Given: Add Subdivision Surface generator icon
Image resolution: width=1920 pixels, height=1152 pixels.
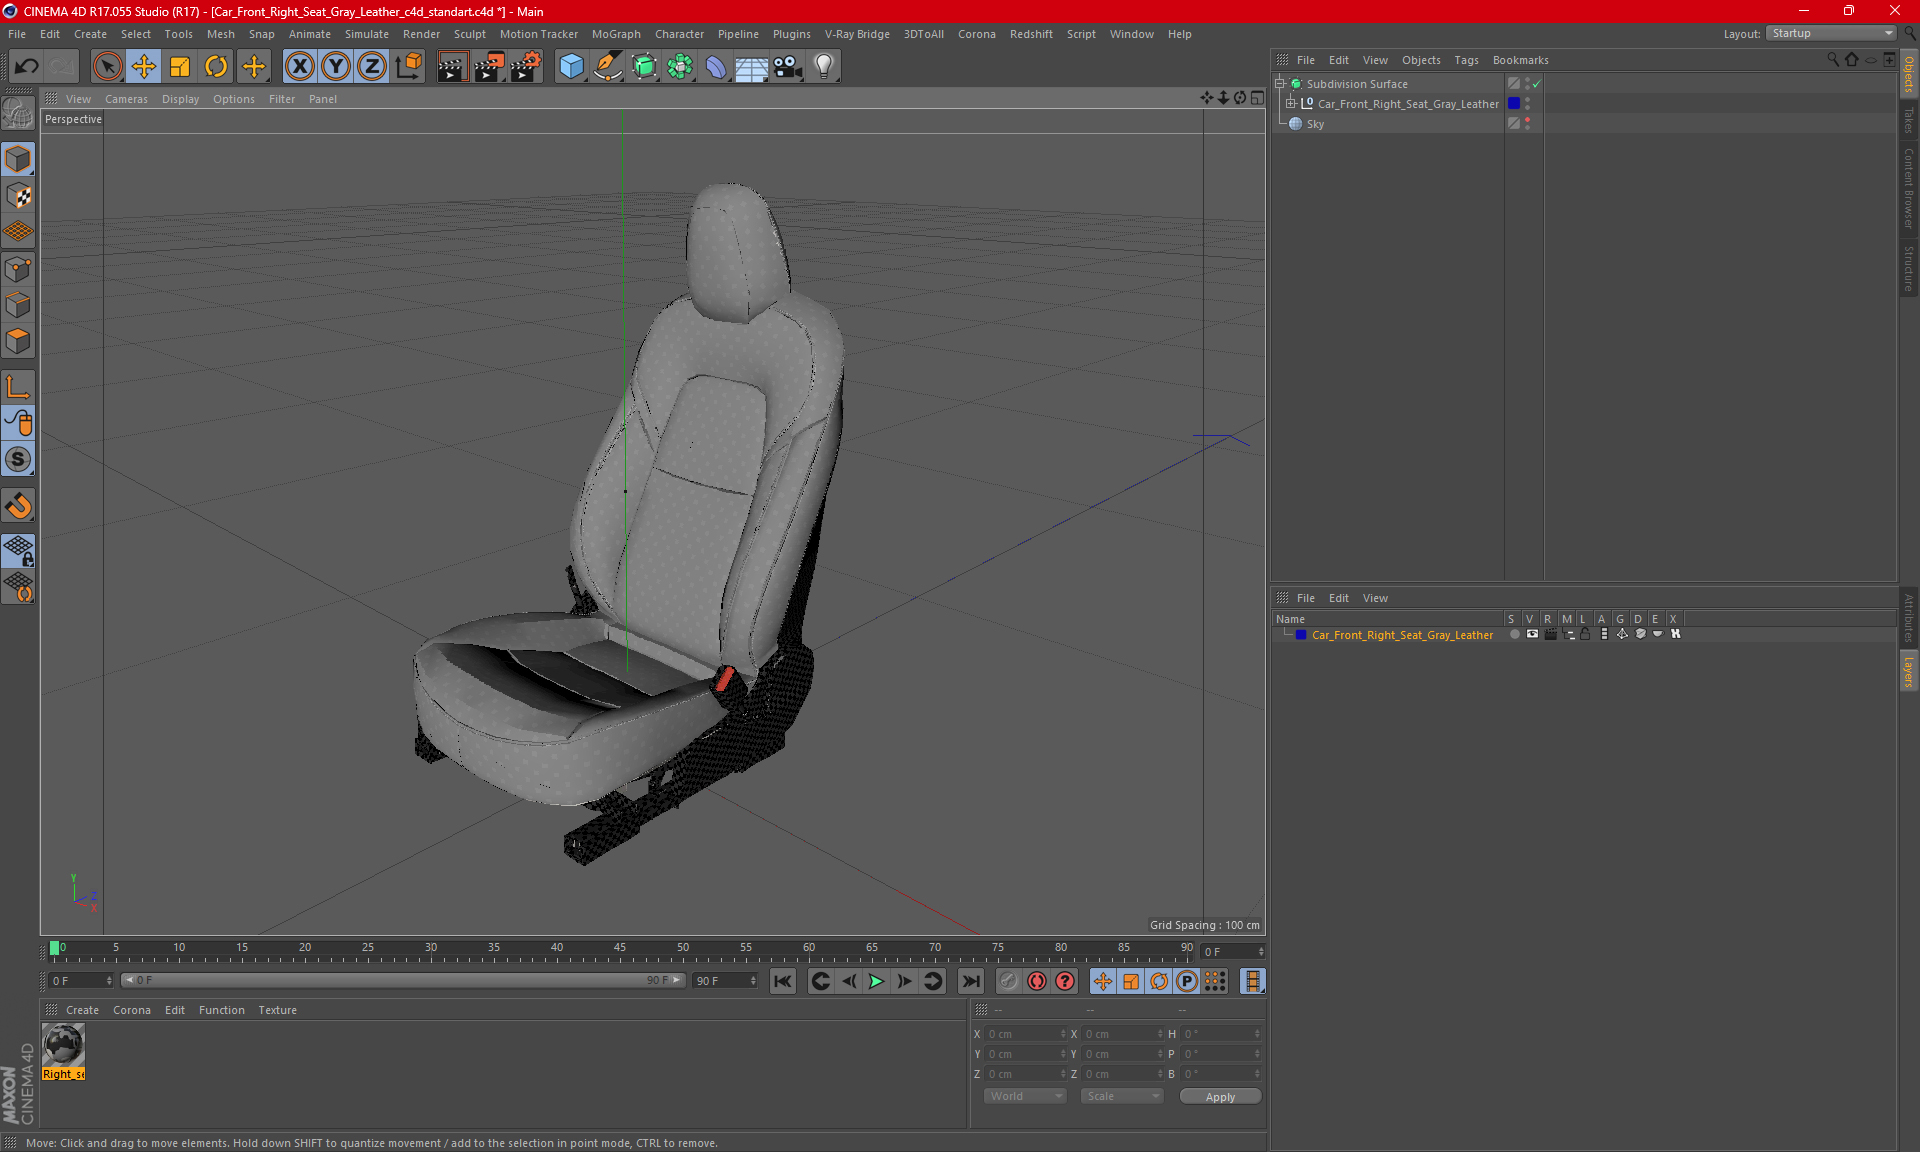Looking at the screenshot, I should [x=644, y=67].
